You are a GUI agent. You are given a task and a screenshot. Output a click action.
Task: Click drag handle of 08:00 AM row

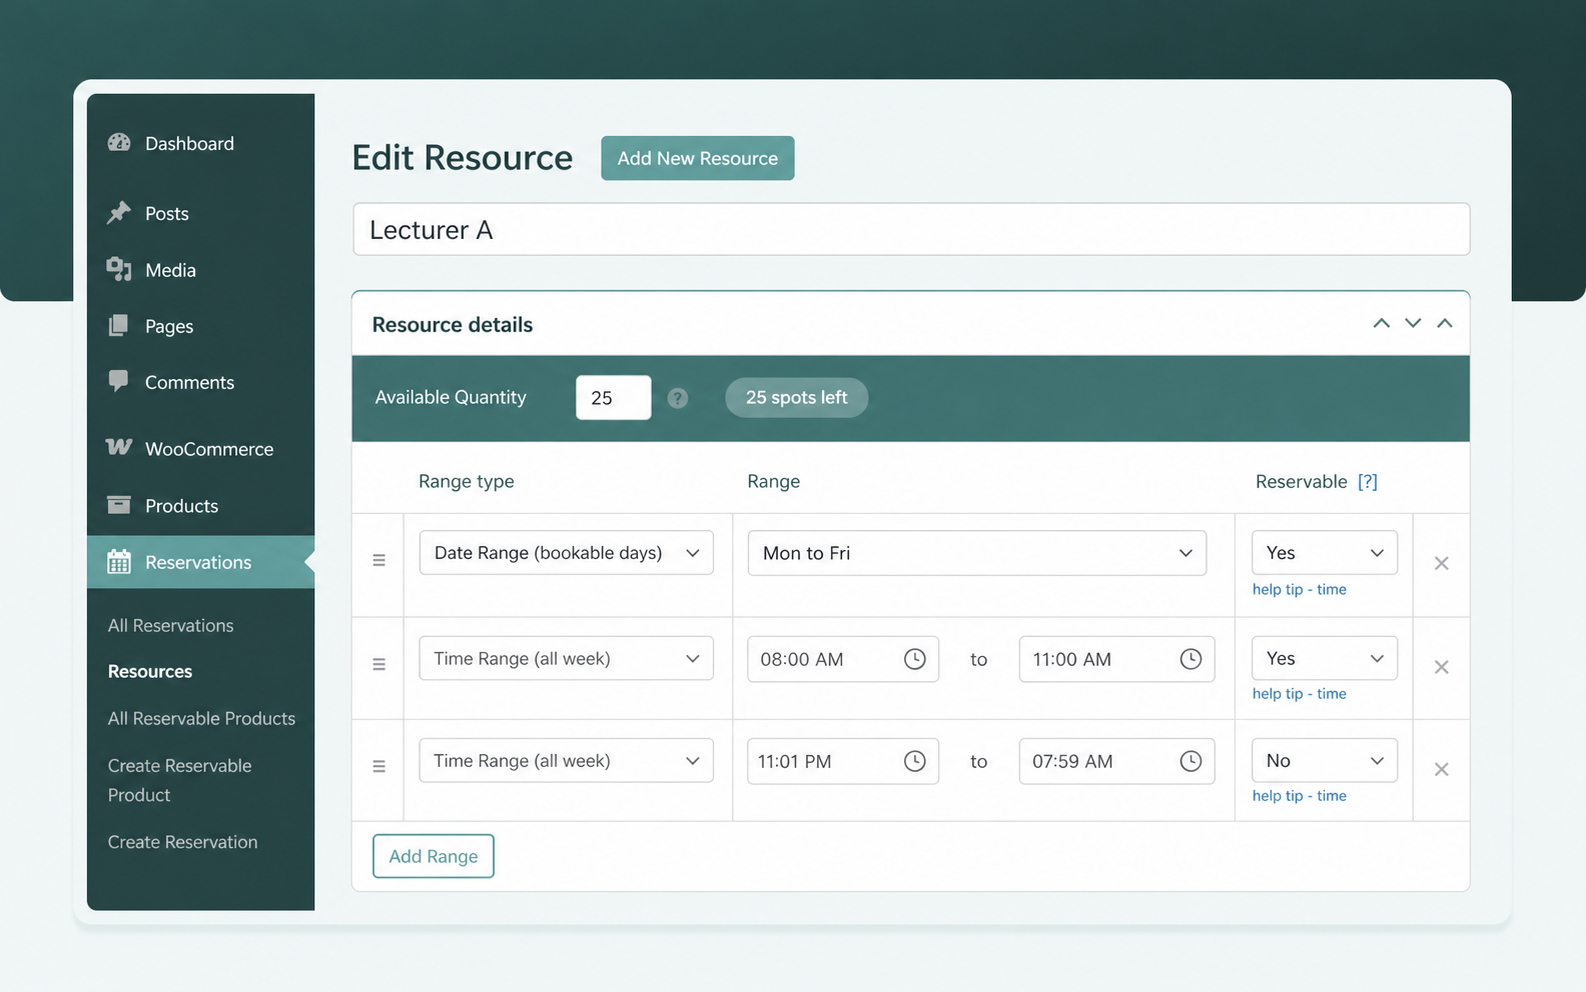tap(379, 664)
